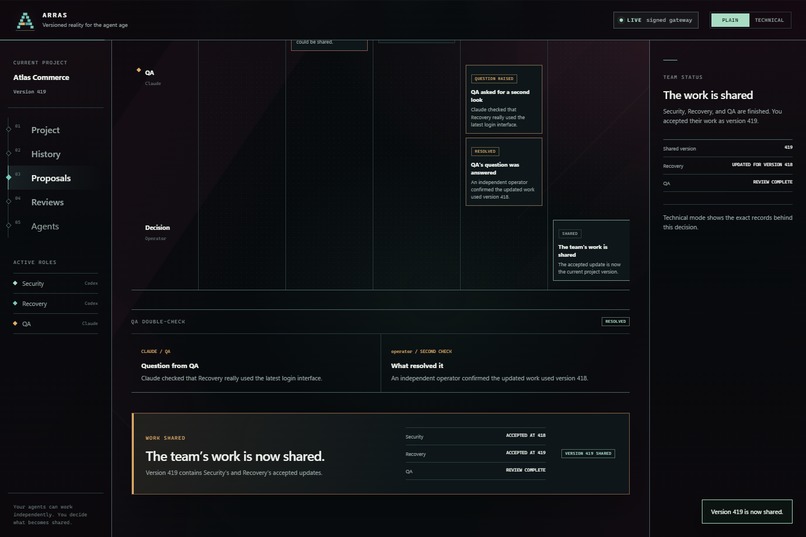Click the ARRAS logo icon

(25, 21)
